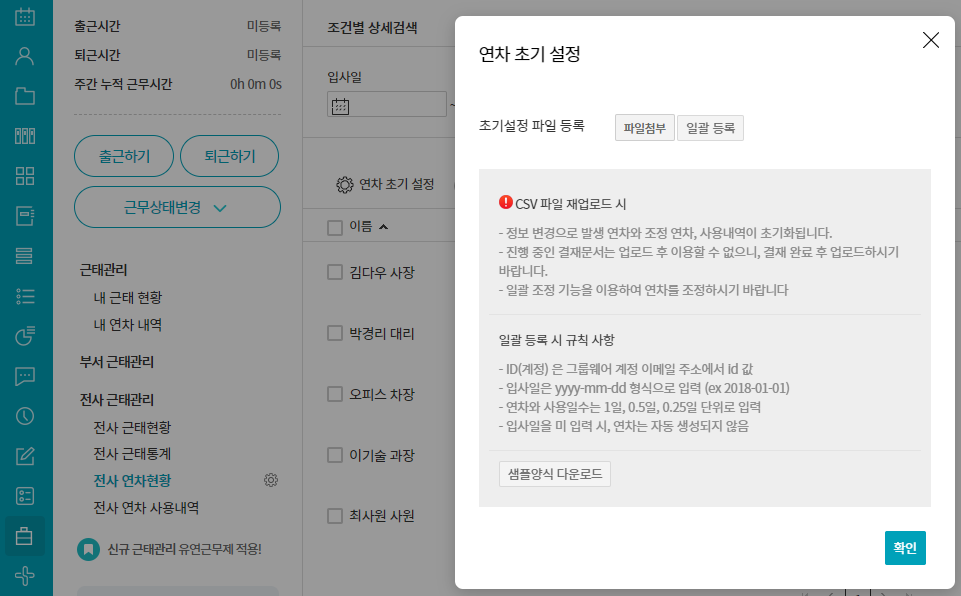Open the calendar icon in left sidebar
Image resolution: width=961 pixels, height=596 pixels.
(25, 17)
